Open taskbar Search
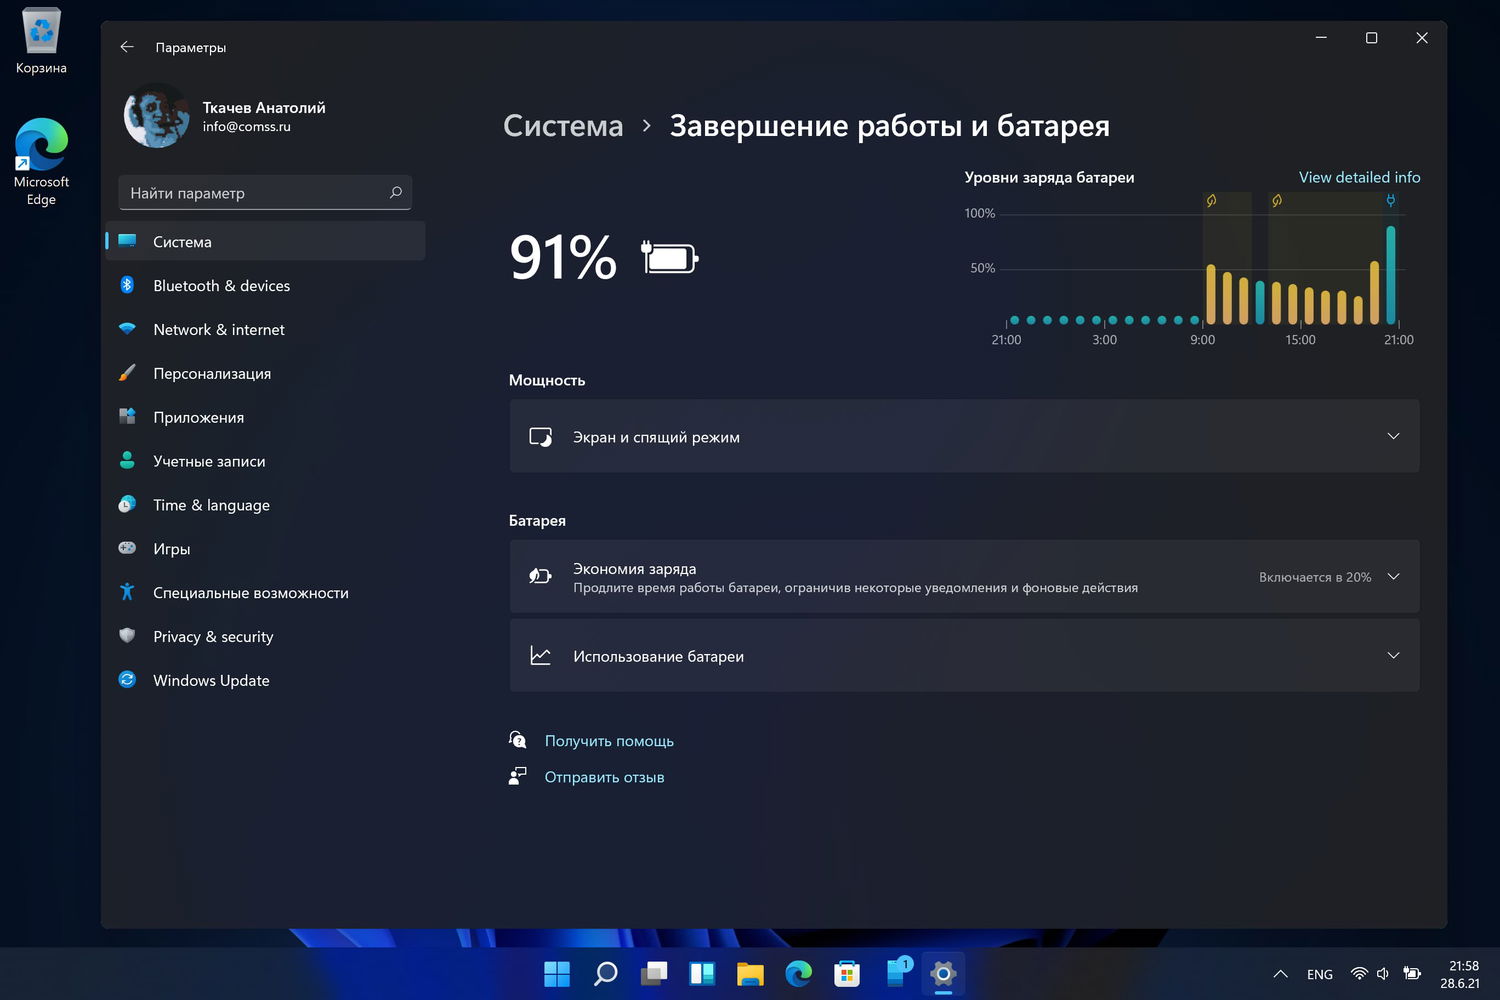Screen dimensions: 1500x1000 tap(605, 973)
